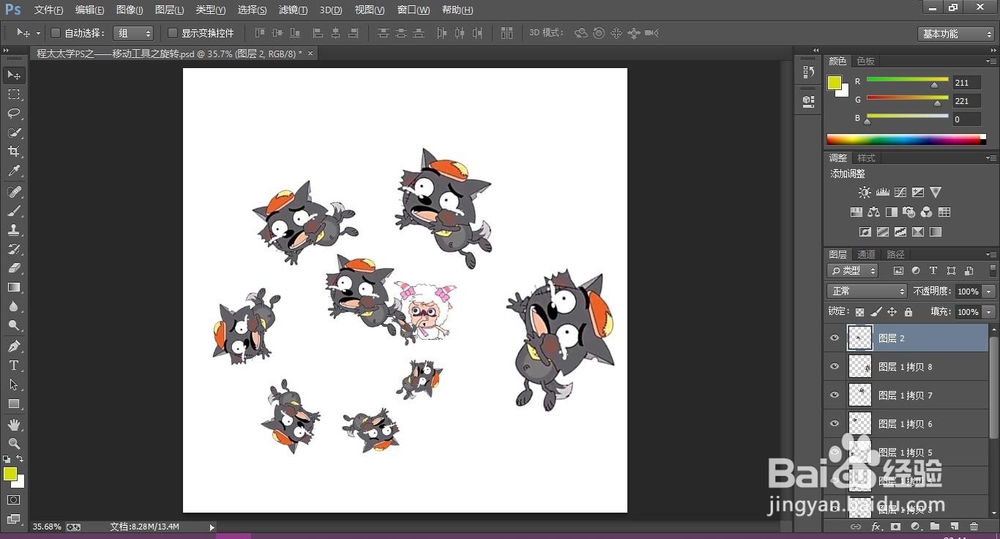Activate the Crop tool

coord(13,152)
